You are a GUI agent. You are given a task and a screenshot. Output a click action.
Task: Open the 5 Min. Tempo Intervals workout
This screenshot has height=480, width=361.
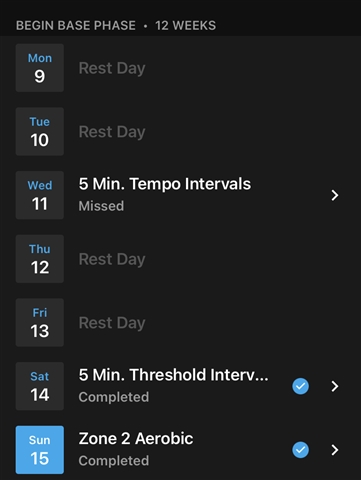165,184
